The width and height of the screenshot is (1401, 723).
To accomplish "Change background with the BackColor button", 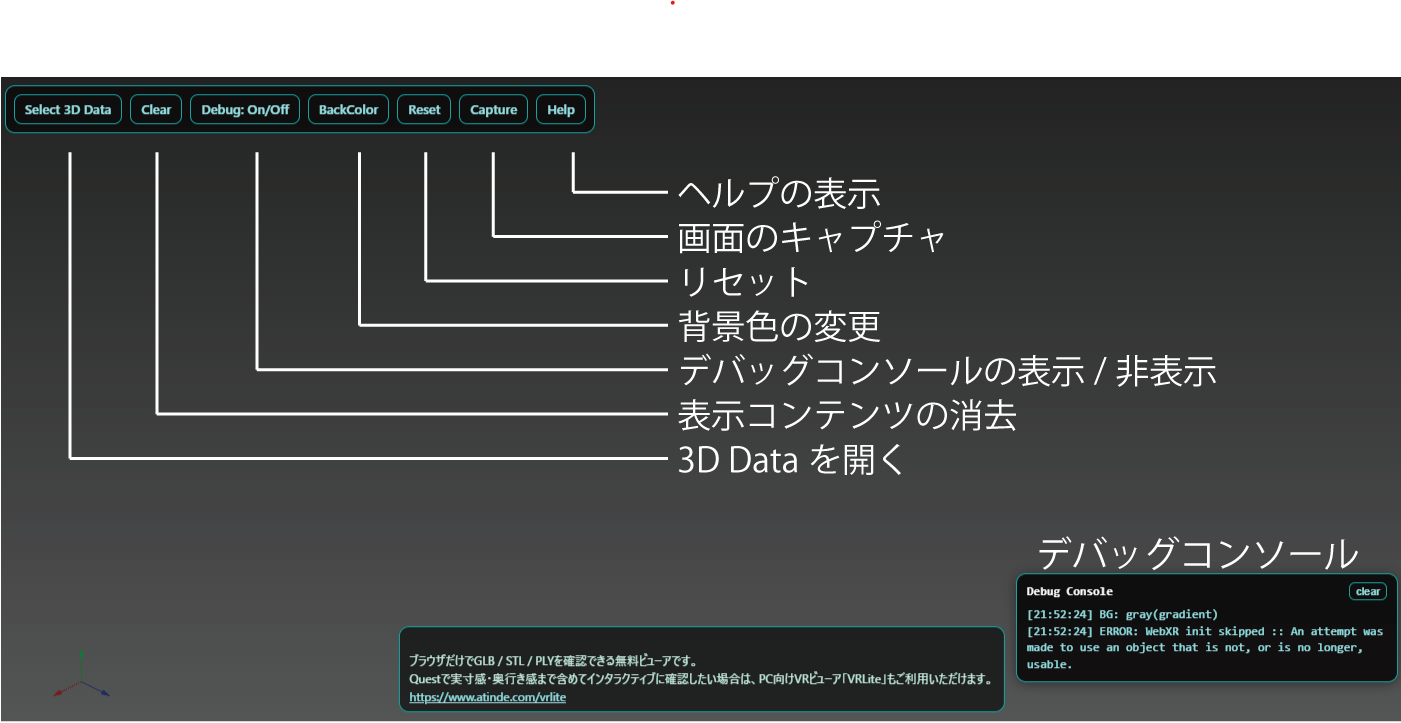I will click(x=348, y=110).
